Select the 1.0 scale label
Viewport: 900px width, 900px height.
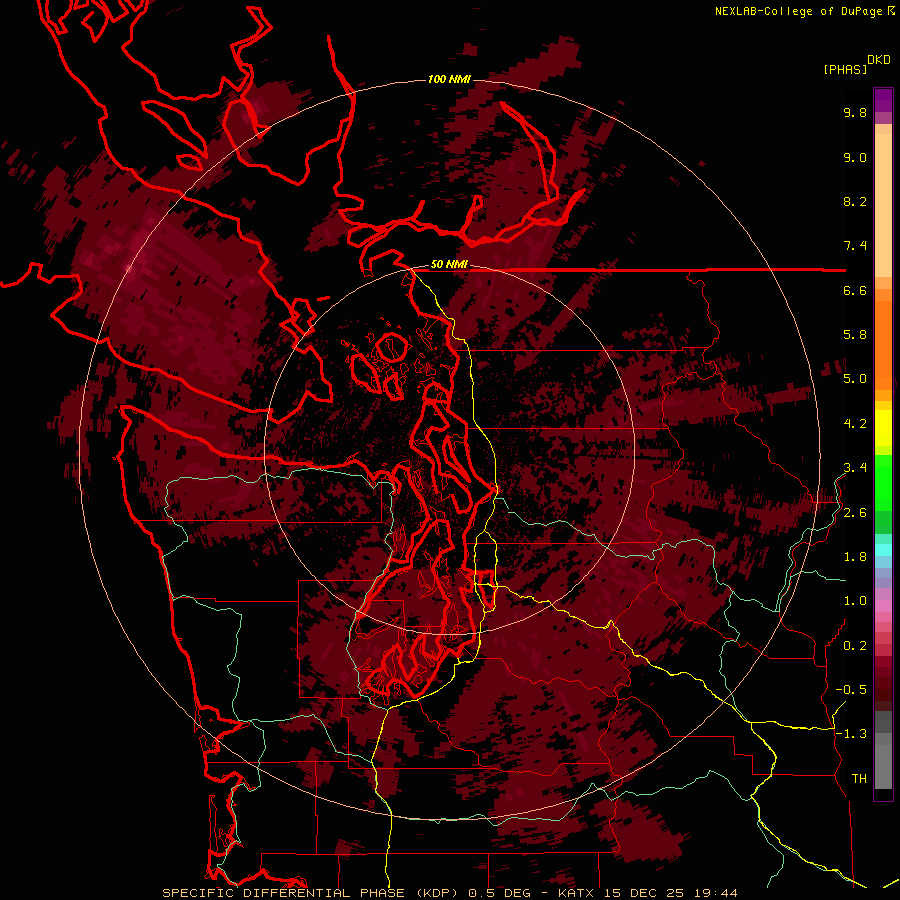855,601
